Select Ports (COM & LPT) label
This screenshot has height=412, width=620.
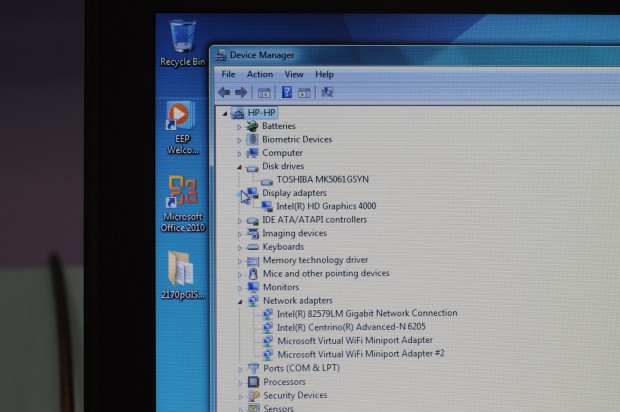(x=301, y=368)
